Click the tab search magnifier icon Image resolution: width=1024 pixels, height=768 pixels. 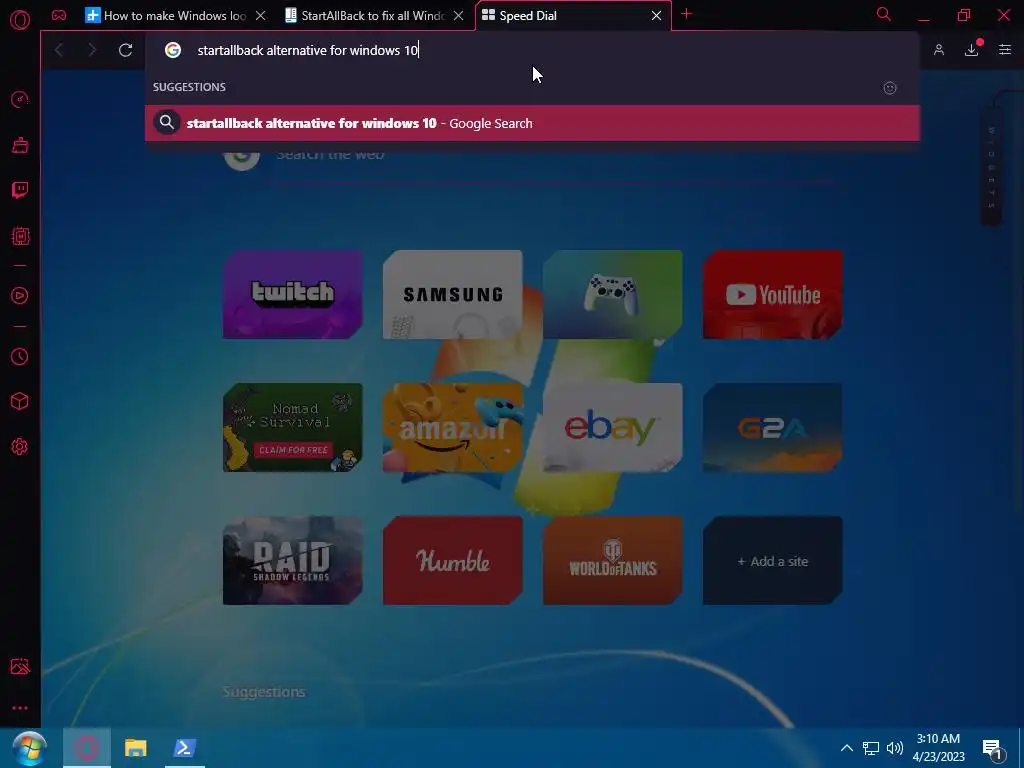(x=884, y=14)
